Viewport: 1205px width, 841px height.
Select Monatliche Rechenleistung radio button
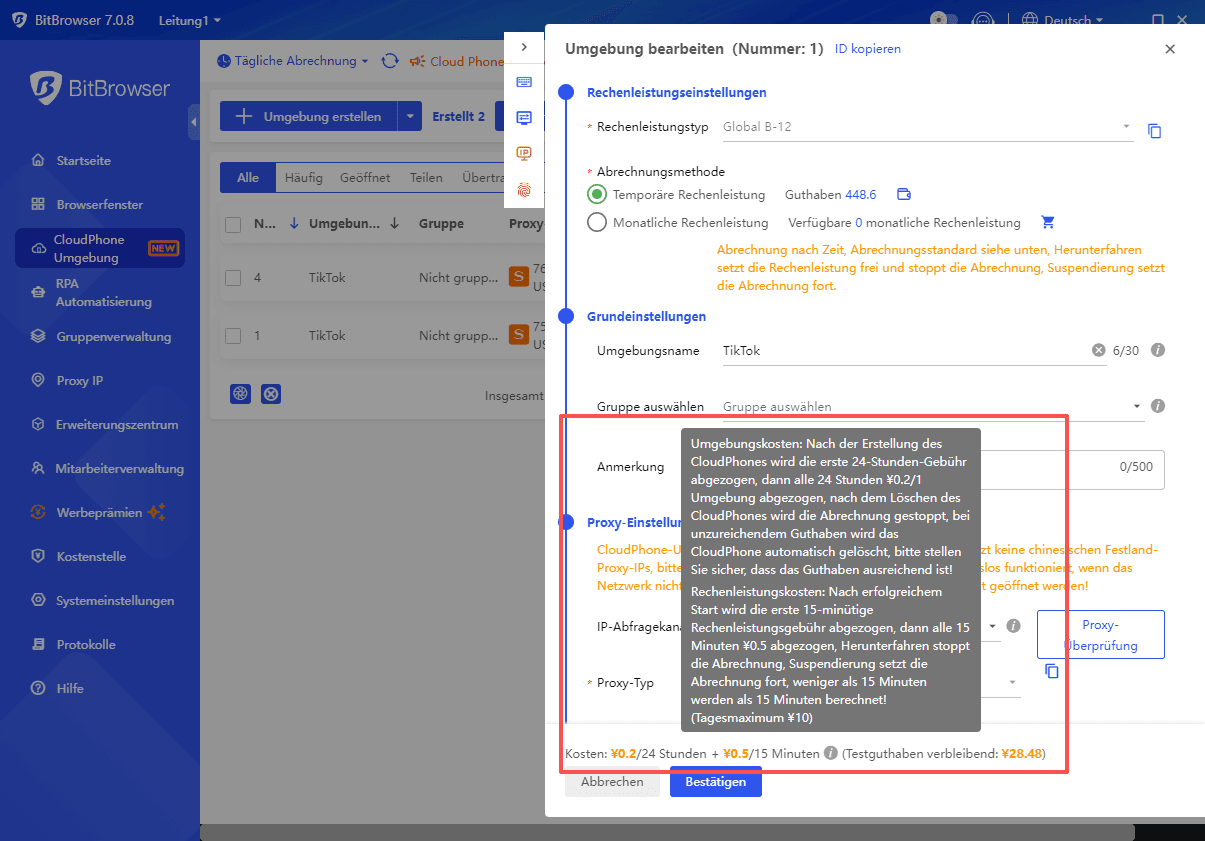[597, 223]
